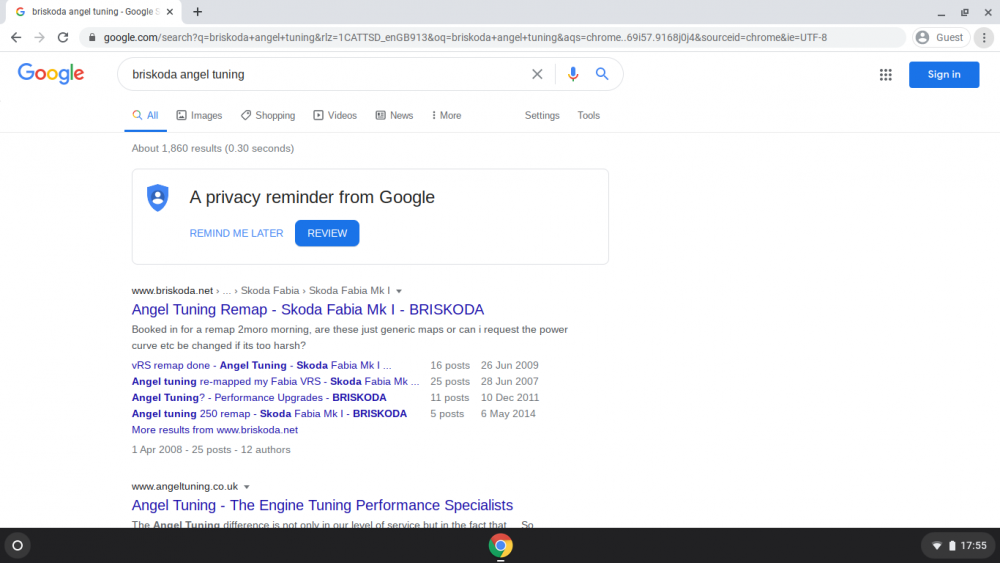The image size is (1000, 563).
Task: Click the Wi-Fi status icon
Action: point(936,546)
